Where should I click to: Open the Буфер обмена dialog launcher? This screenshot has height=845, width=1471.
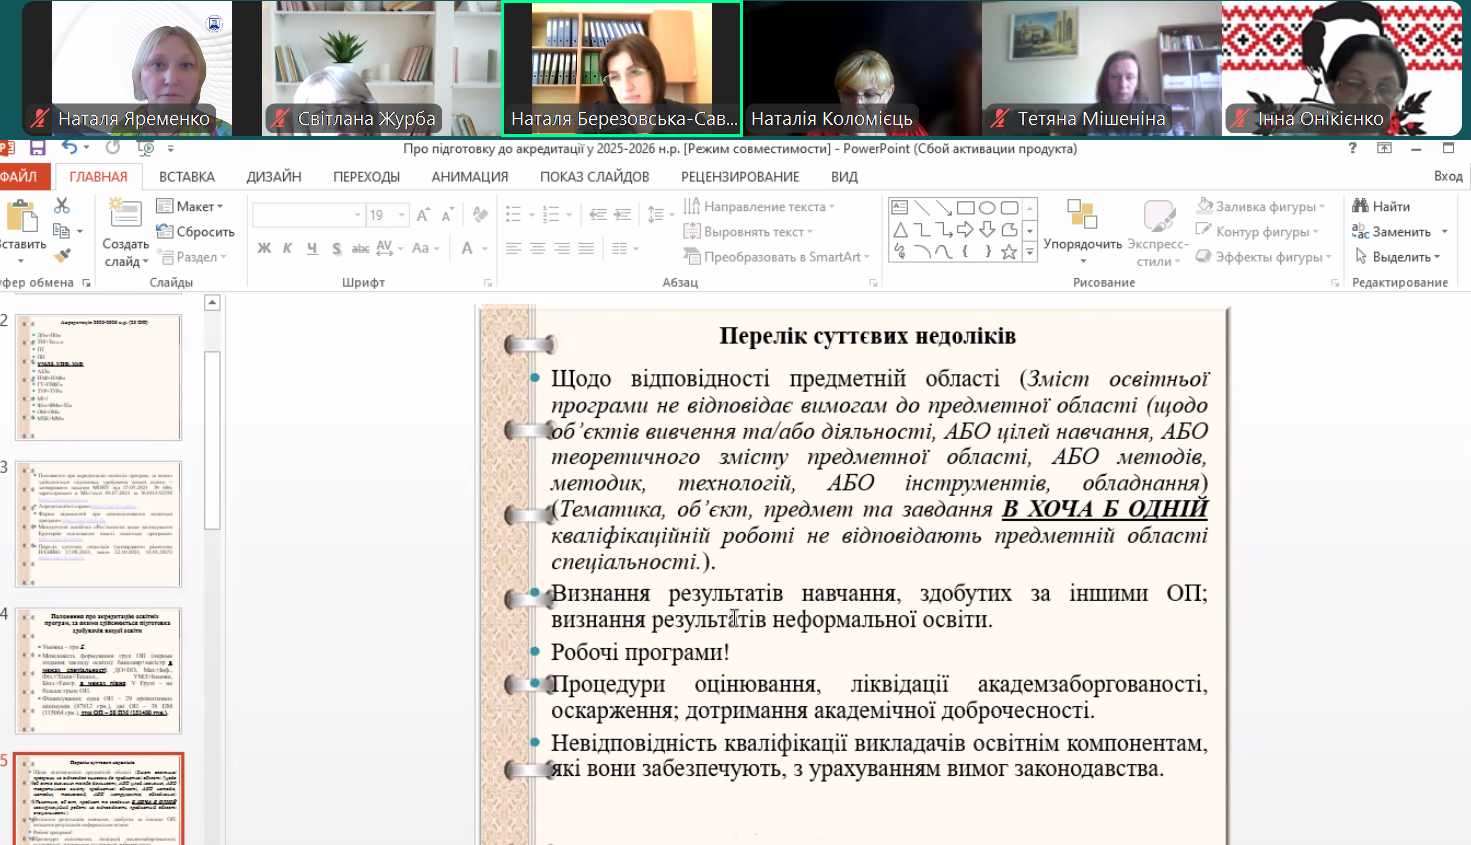(86, 282)
